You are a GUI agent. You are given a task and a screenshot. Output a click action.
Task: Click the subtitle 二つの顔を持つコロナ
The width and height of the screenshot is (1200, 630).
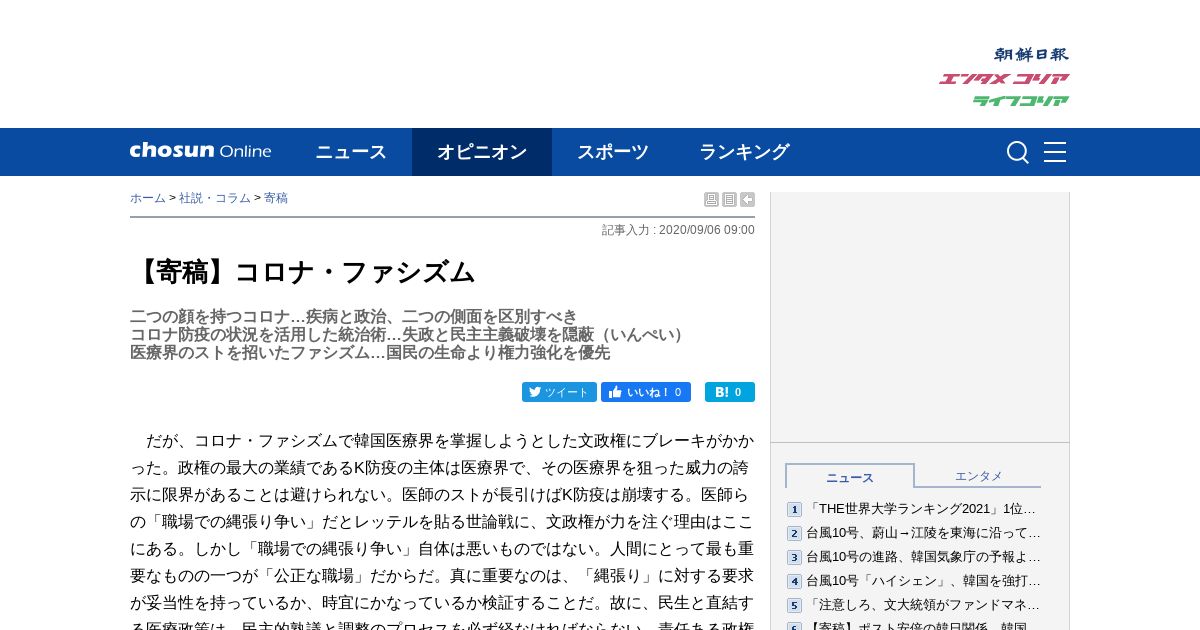point(354,317)
